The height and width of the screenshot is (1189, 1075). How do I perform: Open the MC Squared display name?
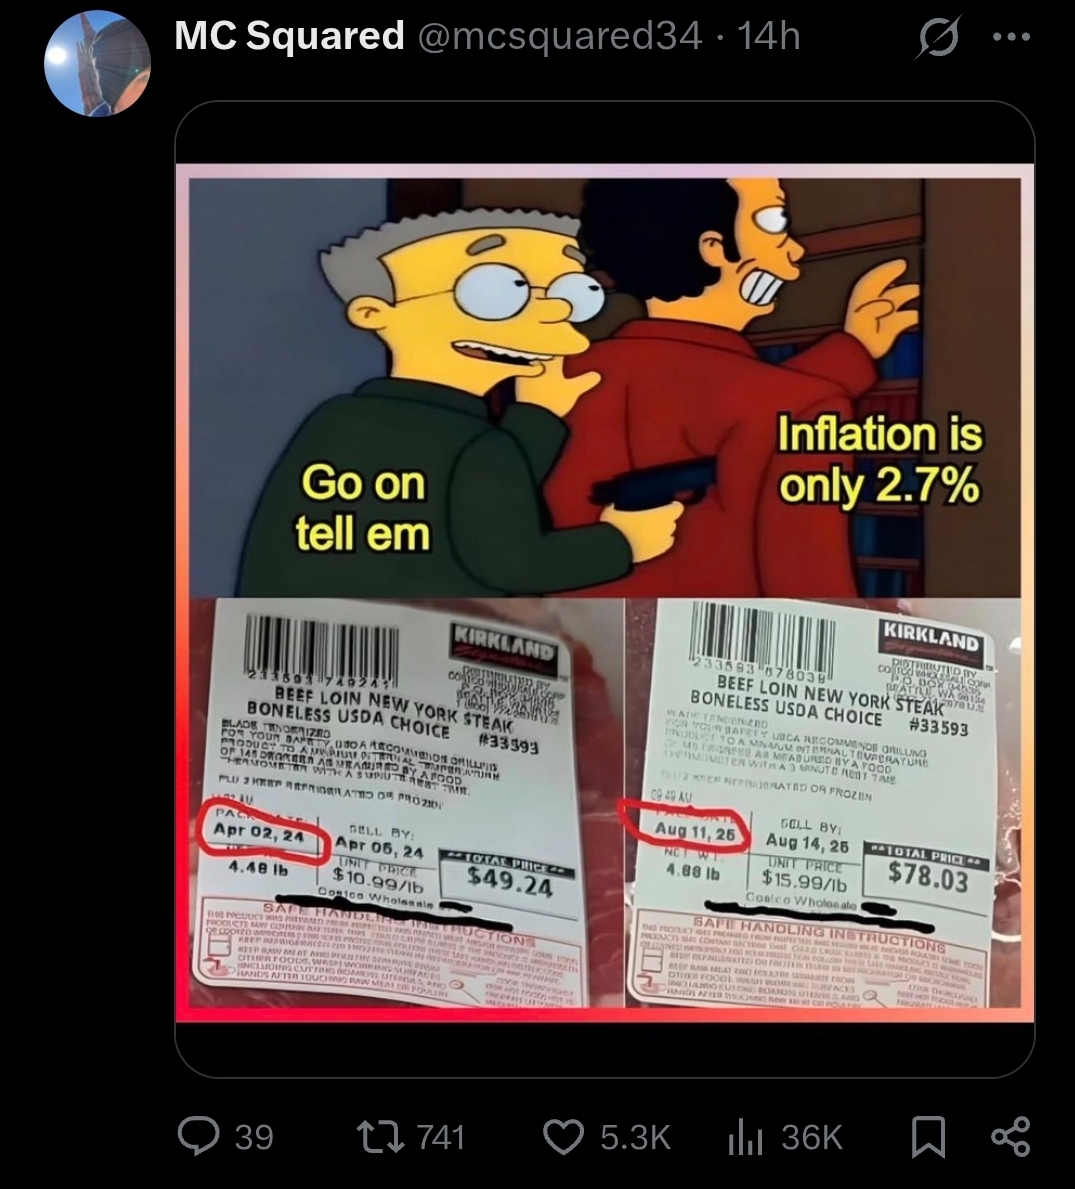pos(289,35)
